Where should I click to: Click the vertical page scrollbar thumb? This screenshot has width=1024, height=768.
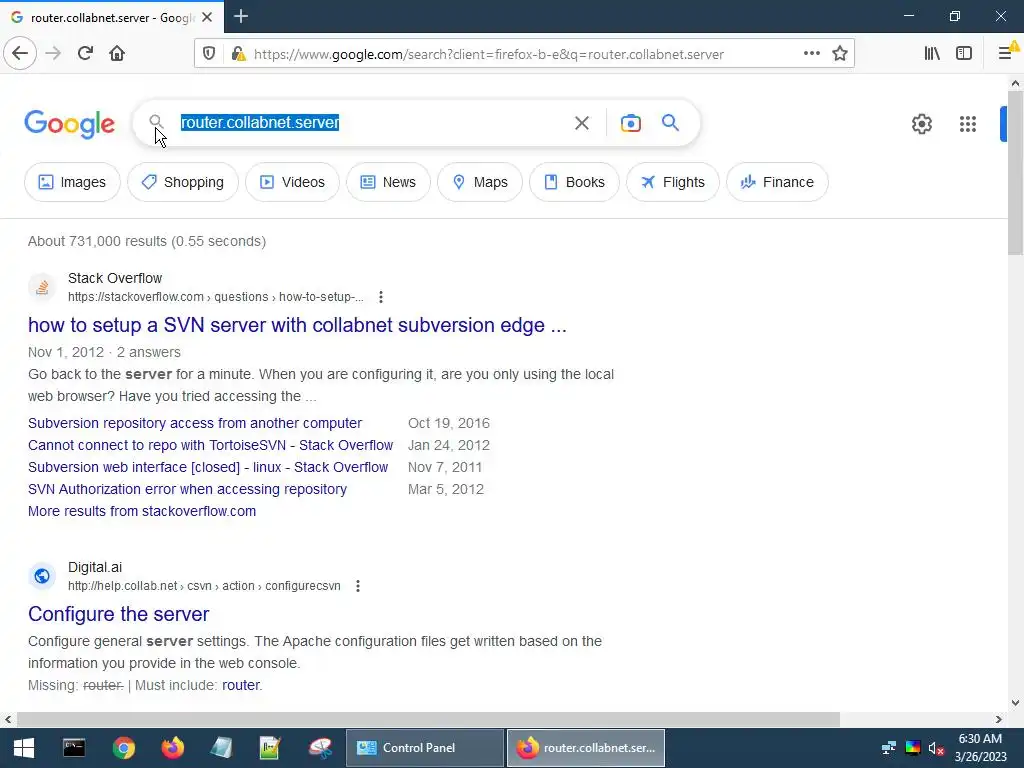(1016, 173)
